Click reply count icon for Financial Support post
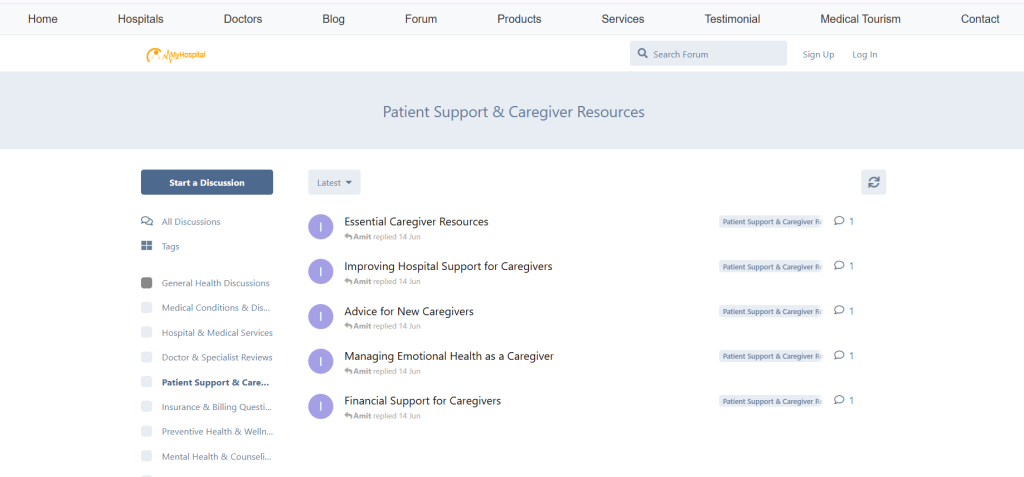Viewport: 1024px width, 477px height. click(839, 400)
